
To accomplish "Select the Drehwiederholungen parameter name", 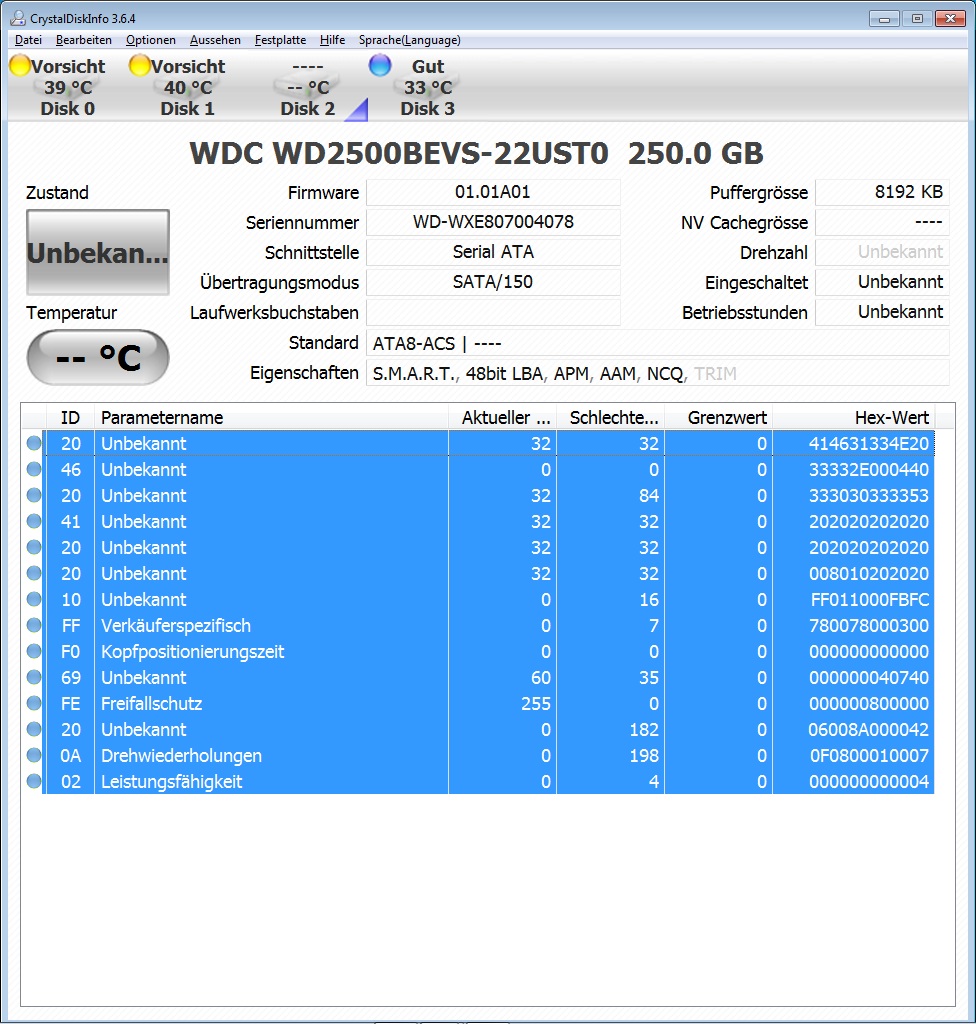I will (182, 756).
